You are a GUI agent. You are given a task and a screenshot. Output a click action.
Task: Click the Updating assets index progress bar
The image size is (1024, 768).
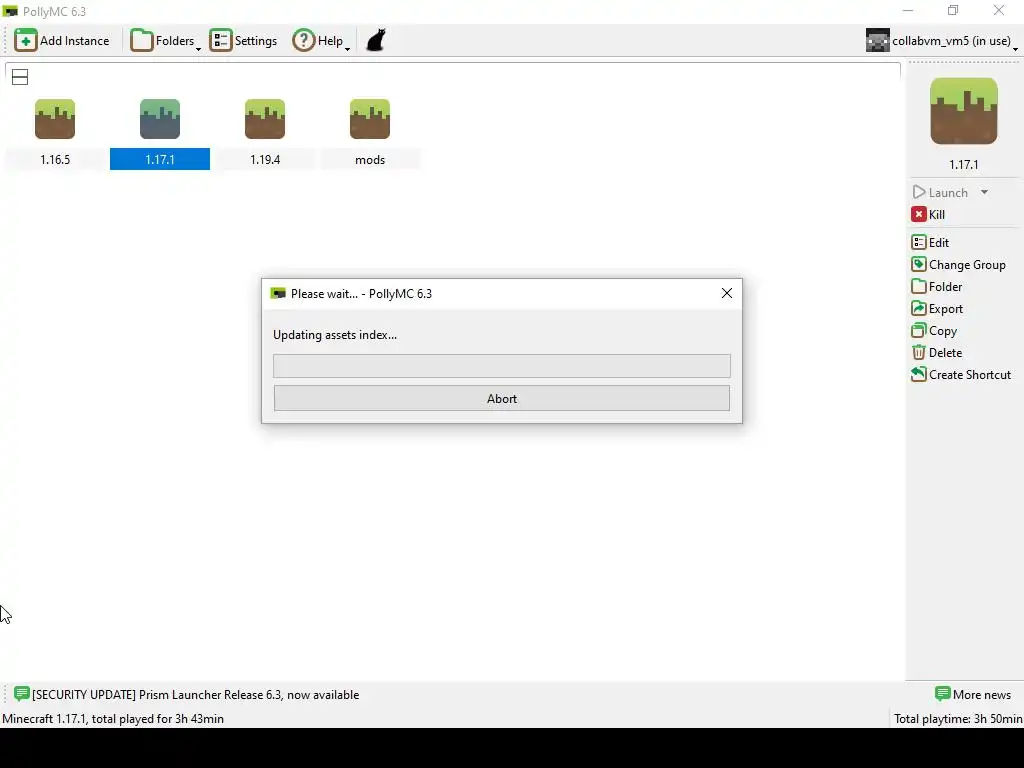[x=502, y=366]
